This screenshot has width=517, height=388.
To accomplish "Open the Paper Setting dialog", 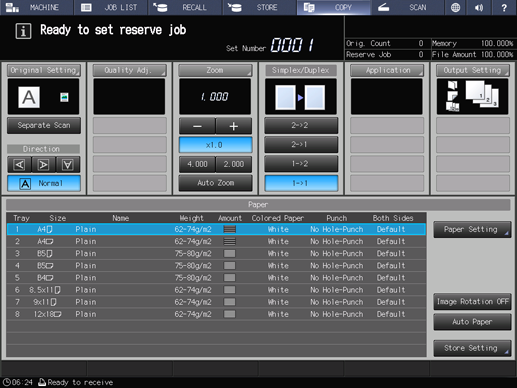I will point(472,229).
